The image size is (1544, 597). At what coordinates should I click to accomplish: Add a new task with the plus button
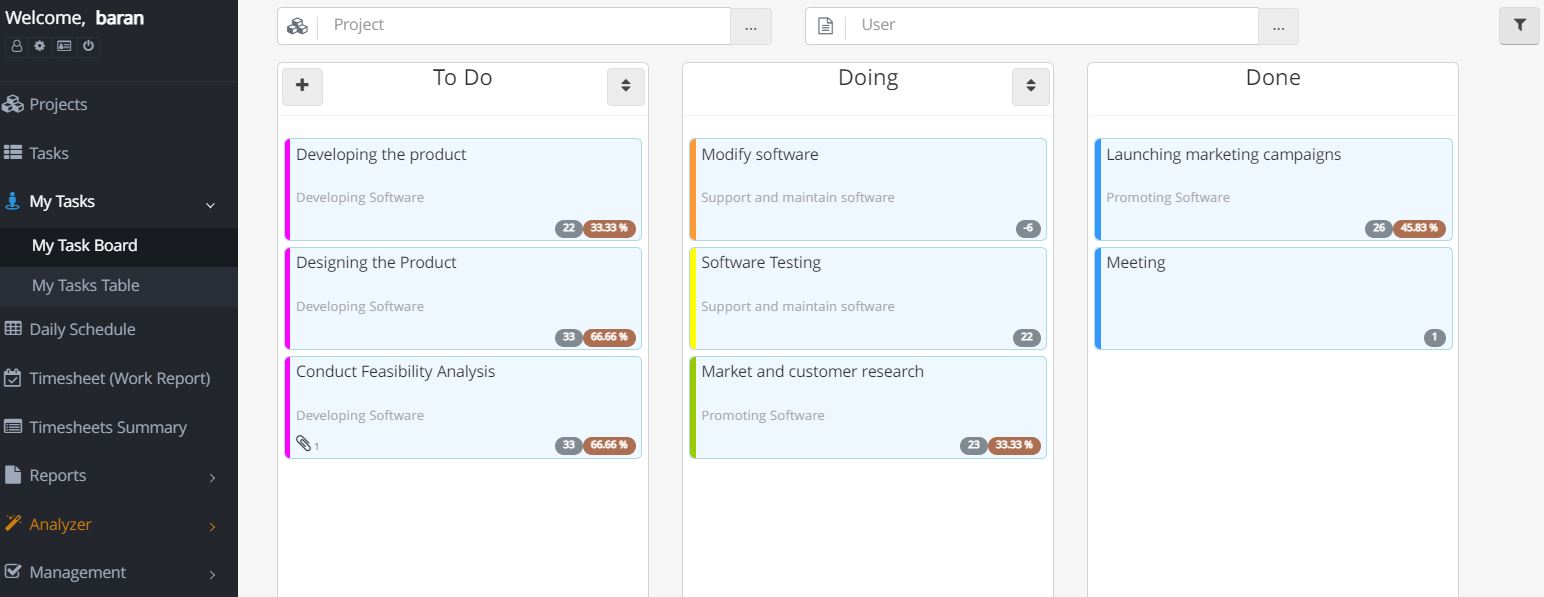(302, 87)
